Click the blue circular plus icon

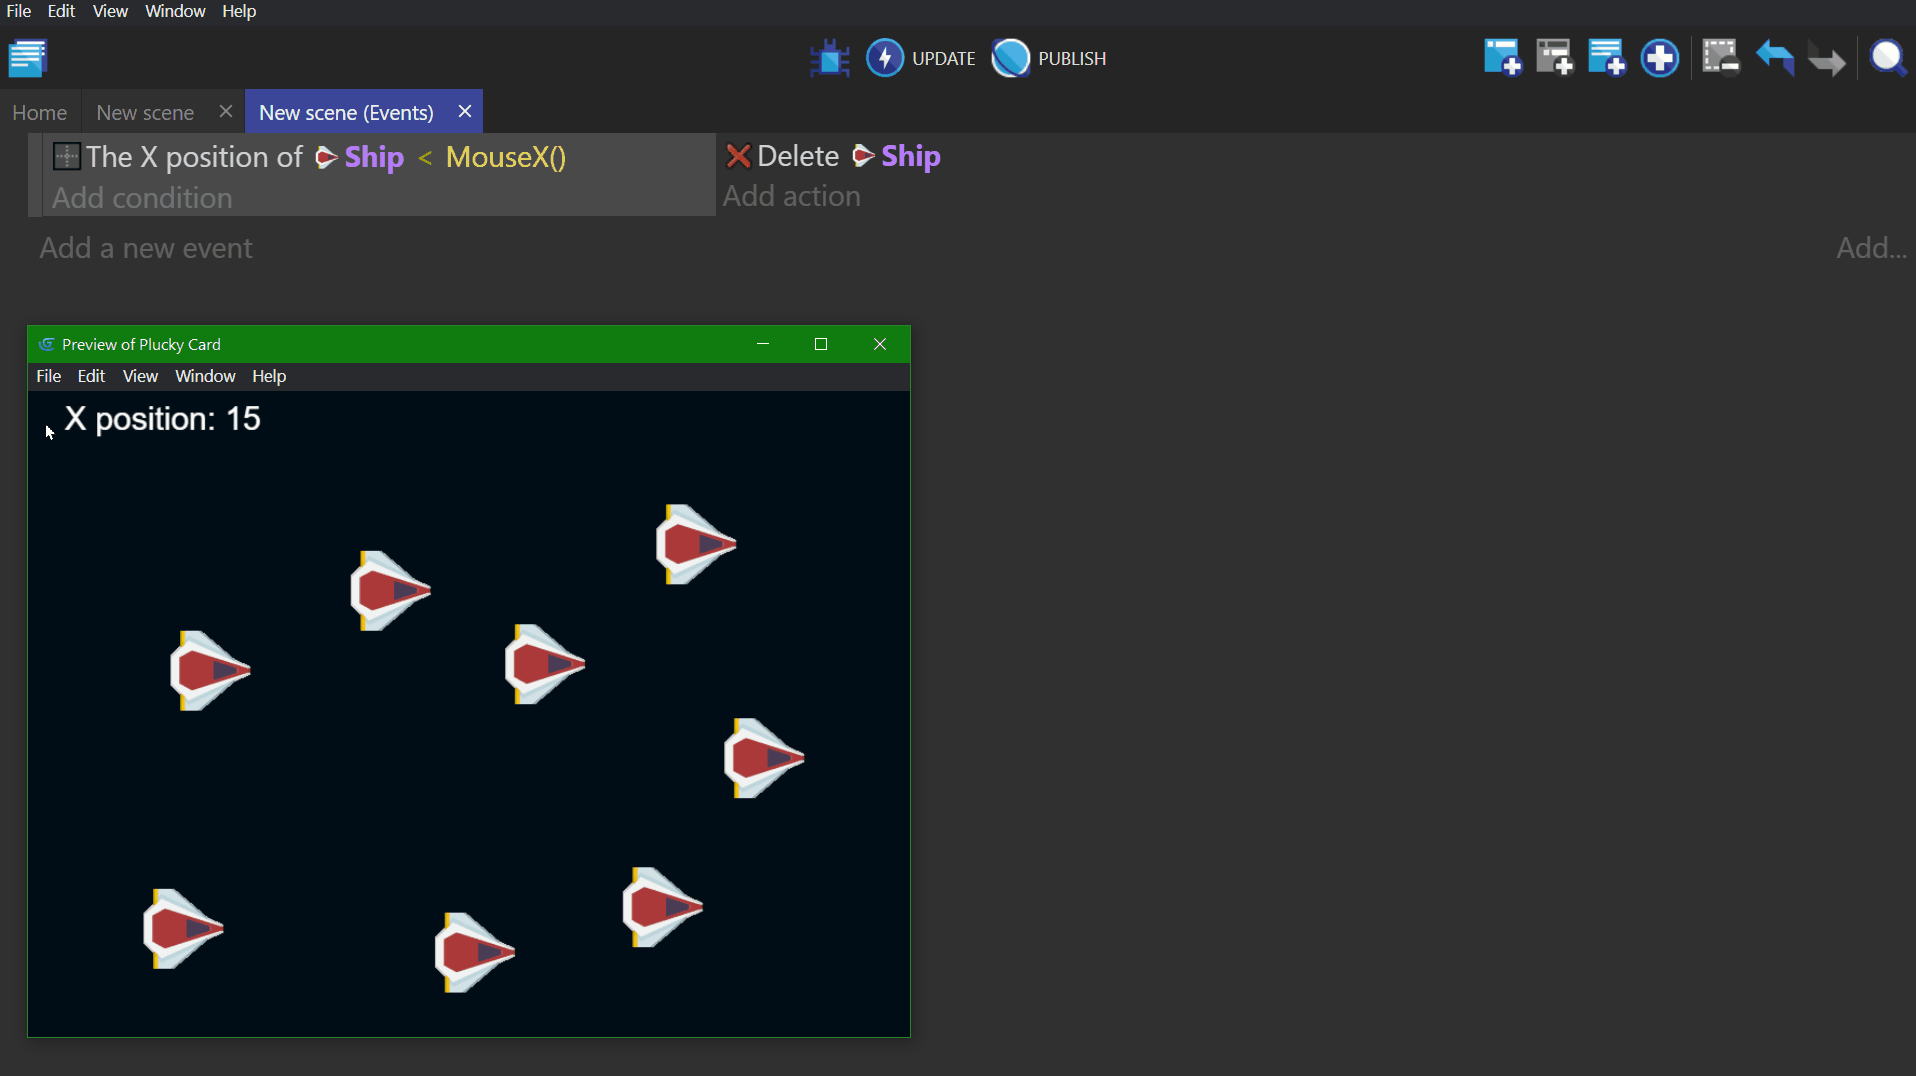(1659, 58)
